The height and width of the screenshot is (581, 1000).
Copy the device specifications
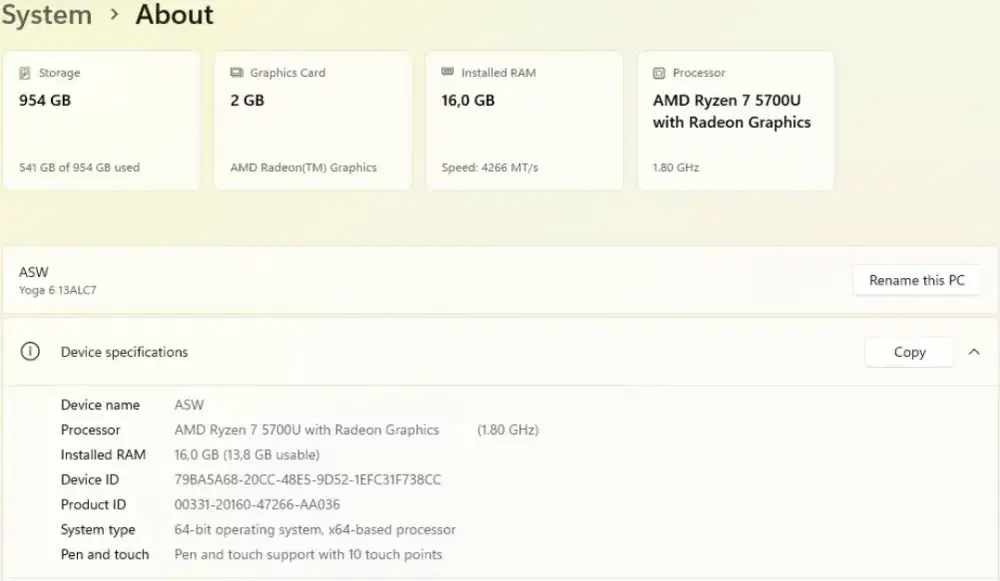click(908, 352)
